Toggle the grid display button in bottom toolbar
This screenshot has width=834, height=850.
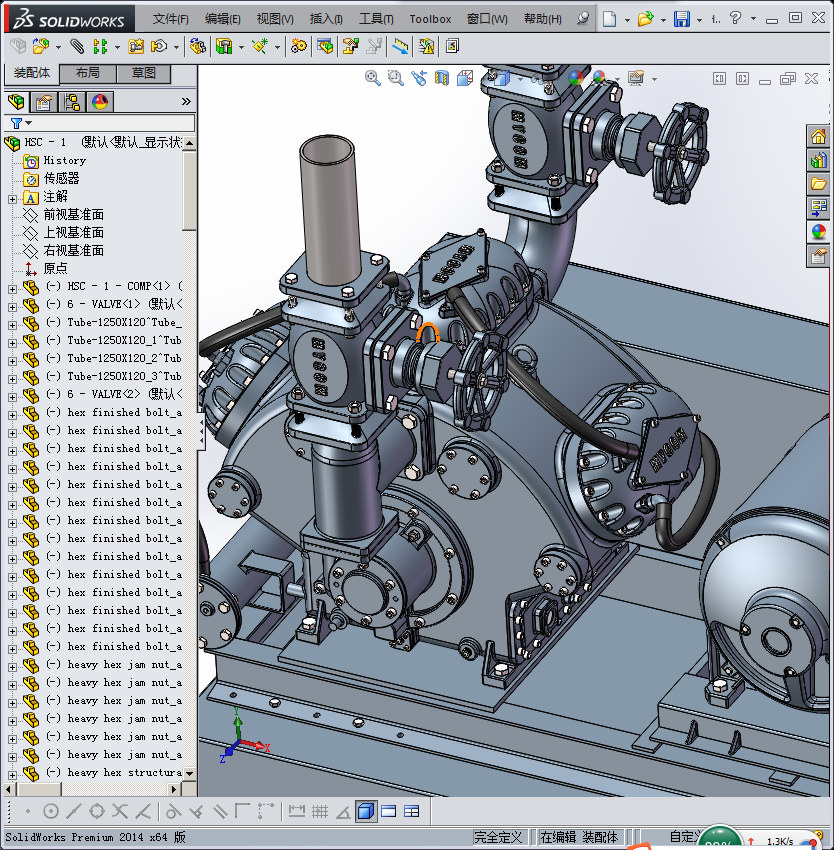click(x=320, y=811)
